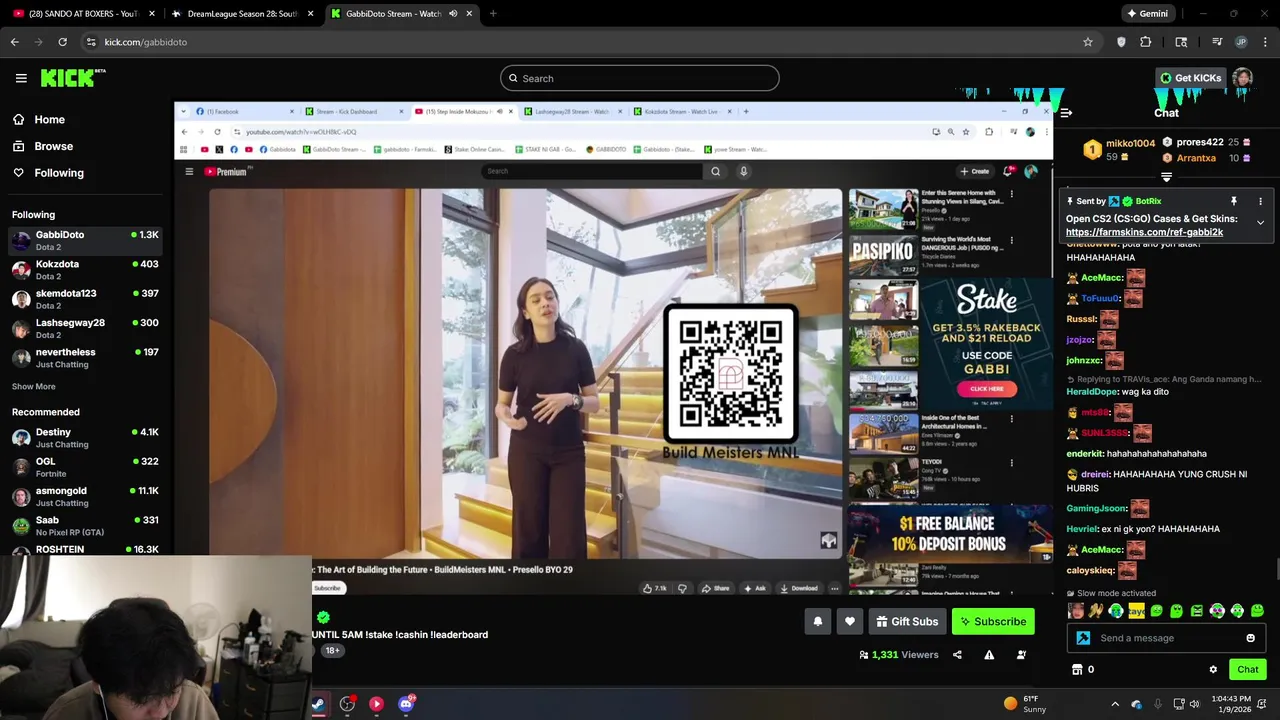
Task: Click the KICK logo
Action: (73, 78)
